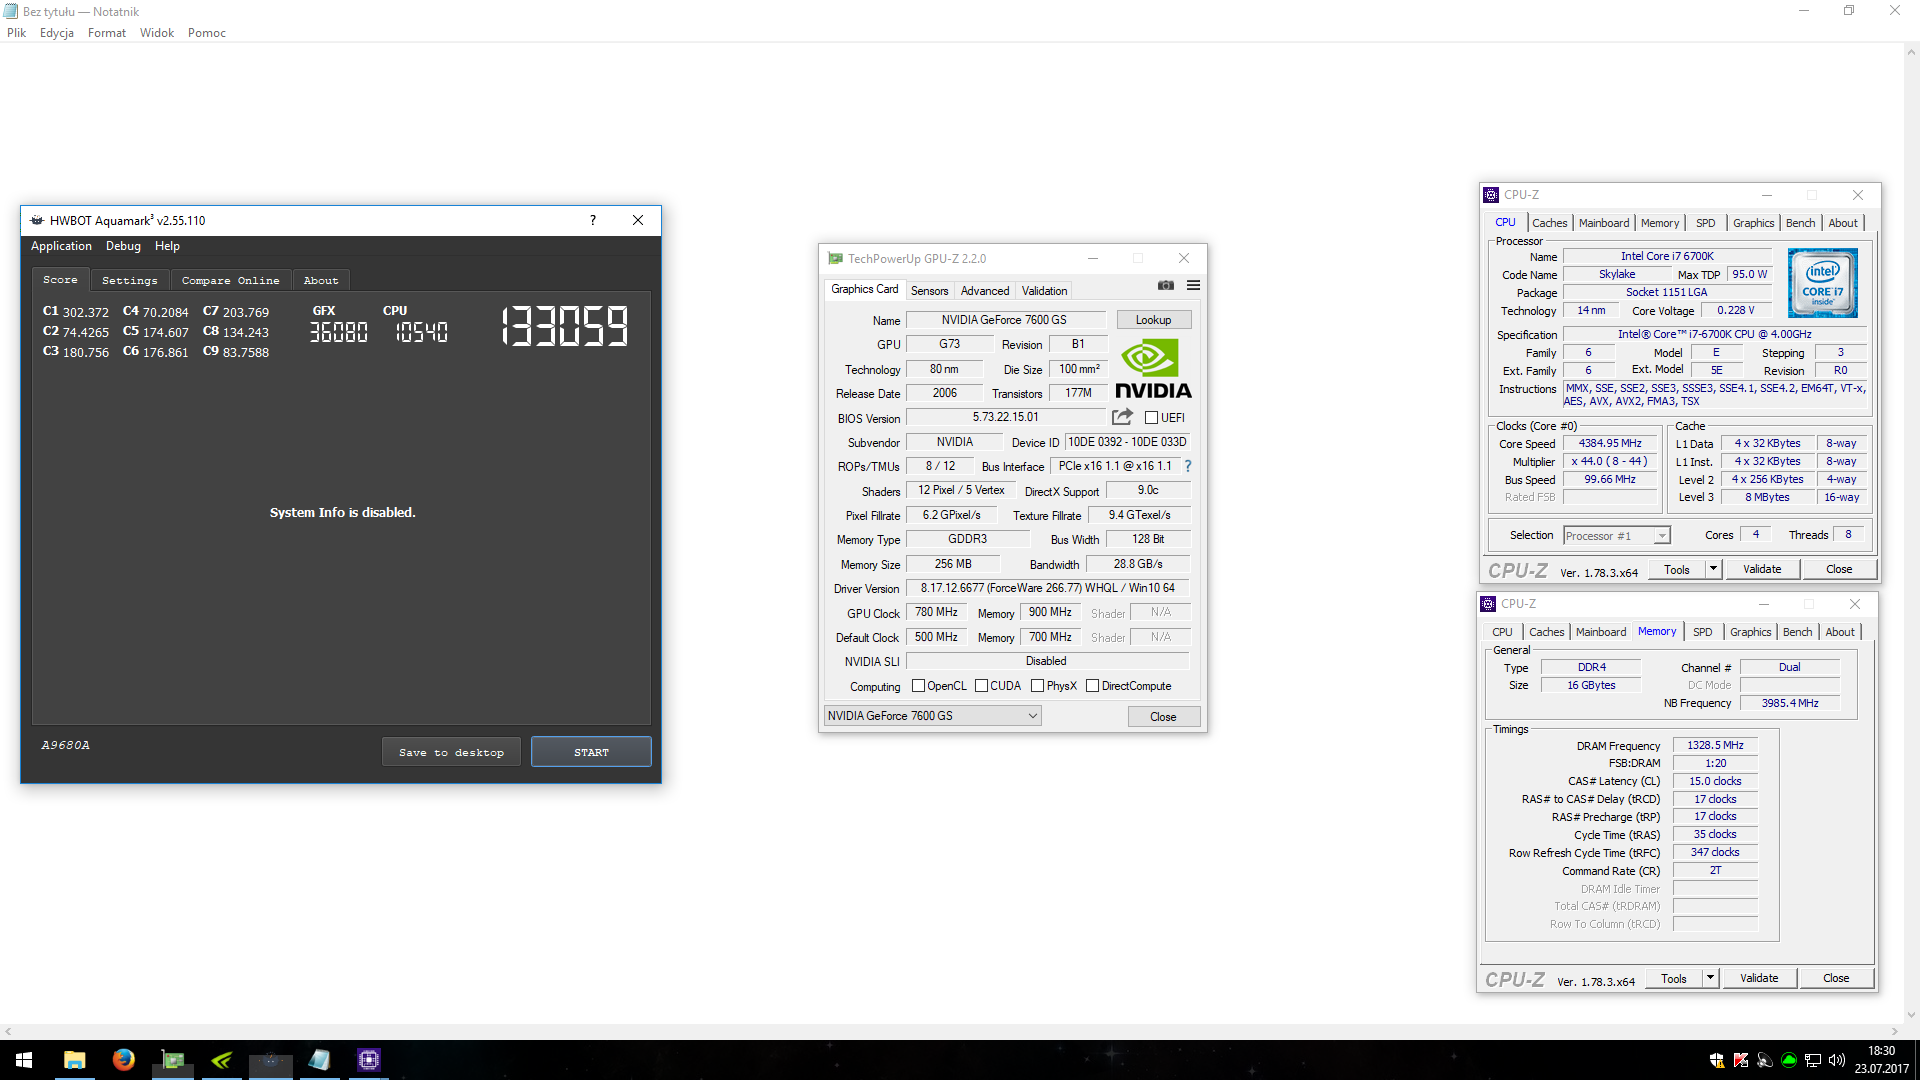Click the Windows Defender tray icon

pos(1717,1060)
